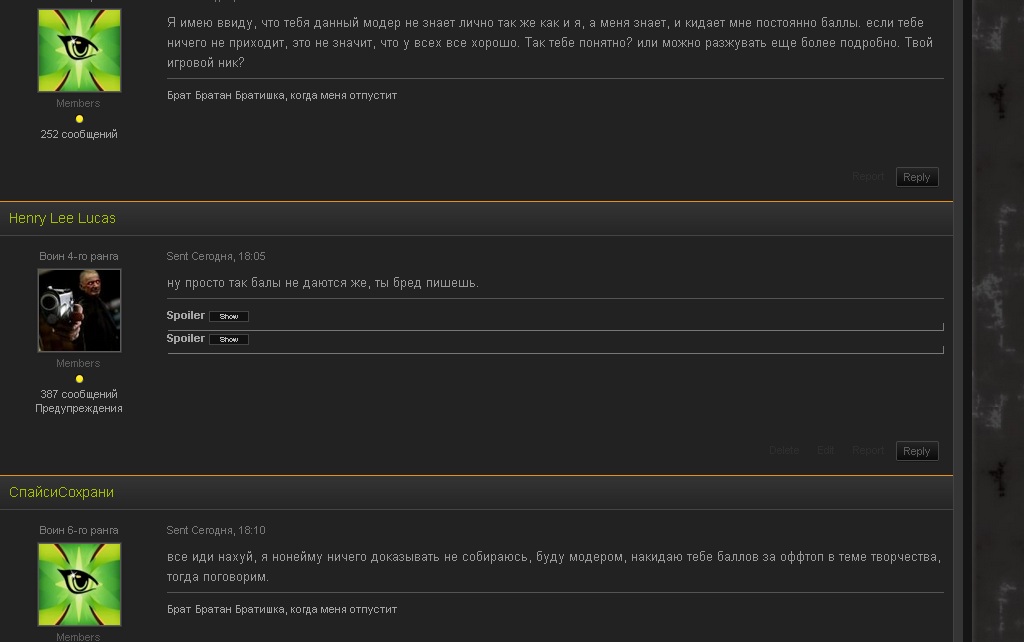Viewport: 1024px width, 642px height.
Task: Report Henry Lee Lucas's 18:05 post
Action: (868, 451)
